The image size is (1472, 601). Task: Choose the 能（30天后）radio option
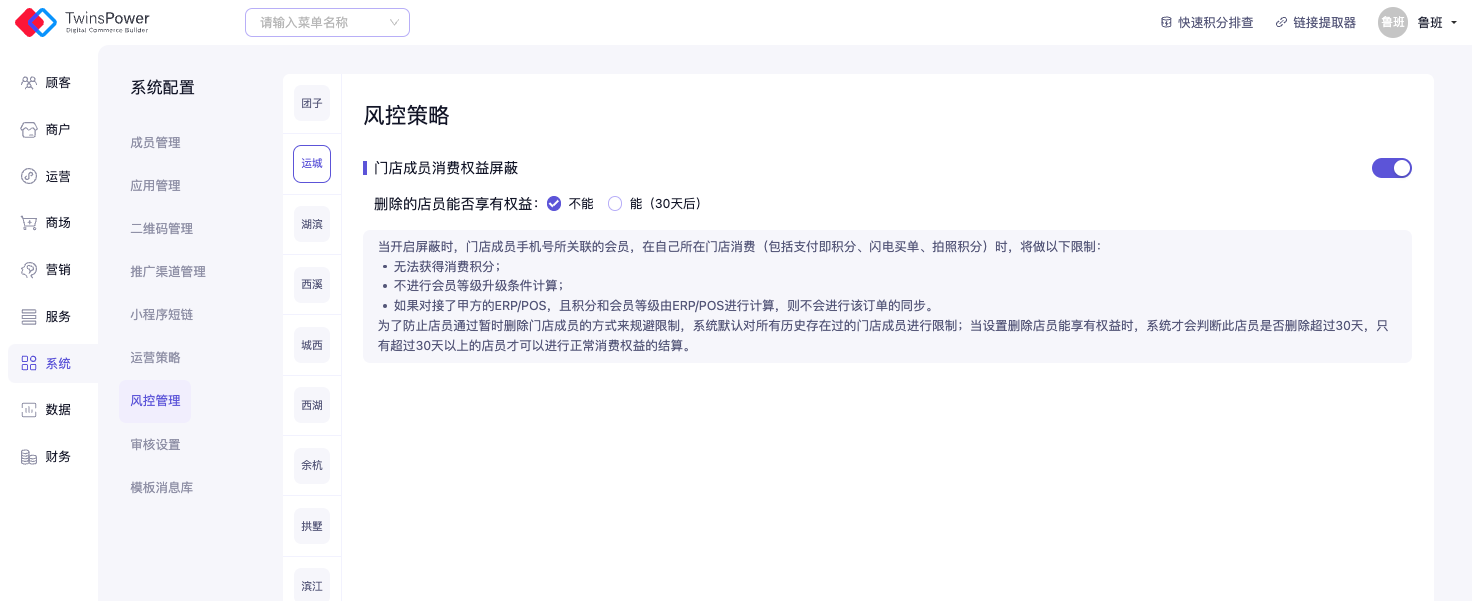[x=615, y=204]
